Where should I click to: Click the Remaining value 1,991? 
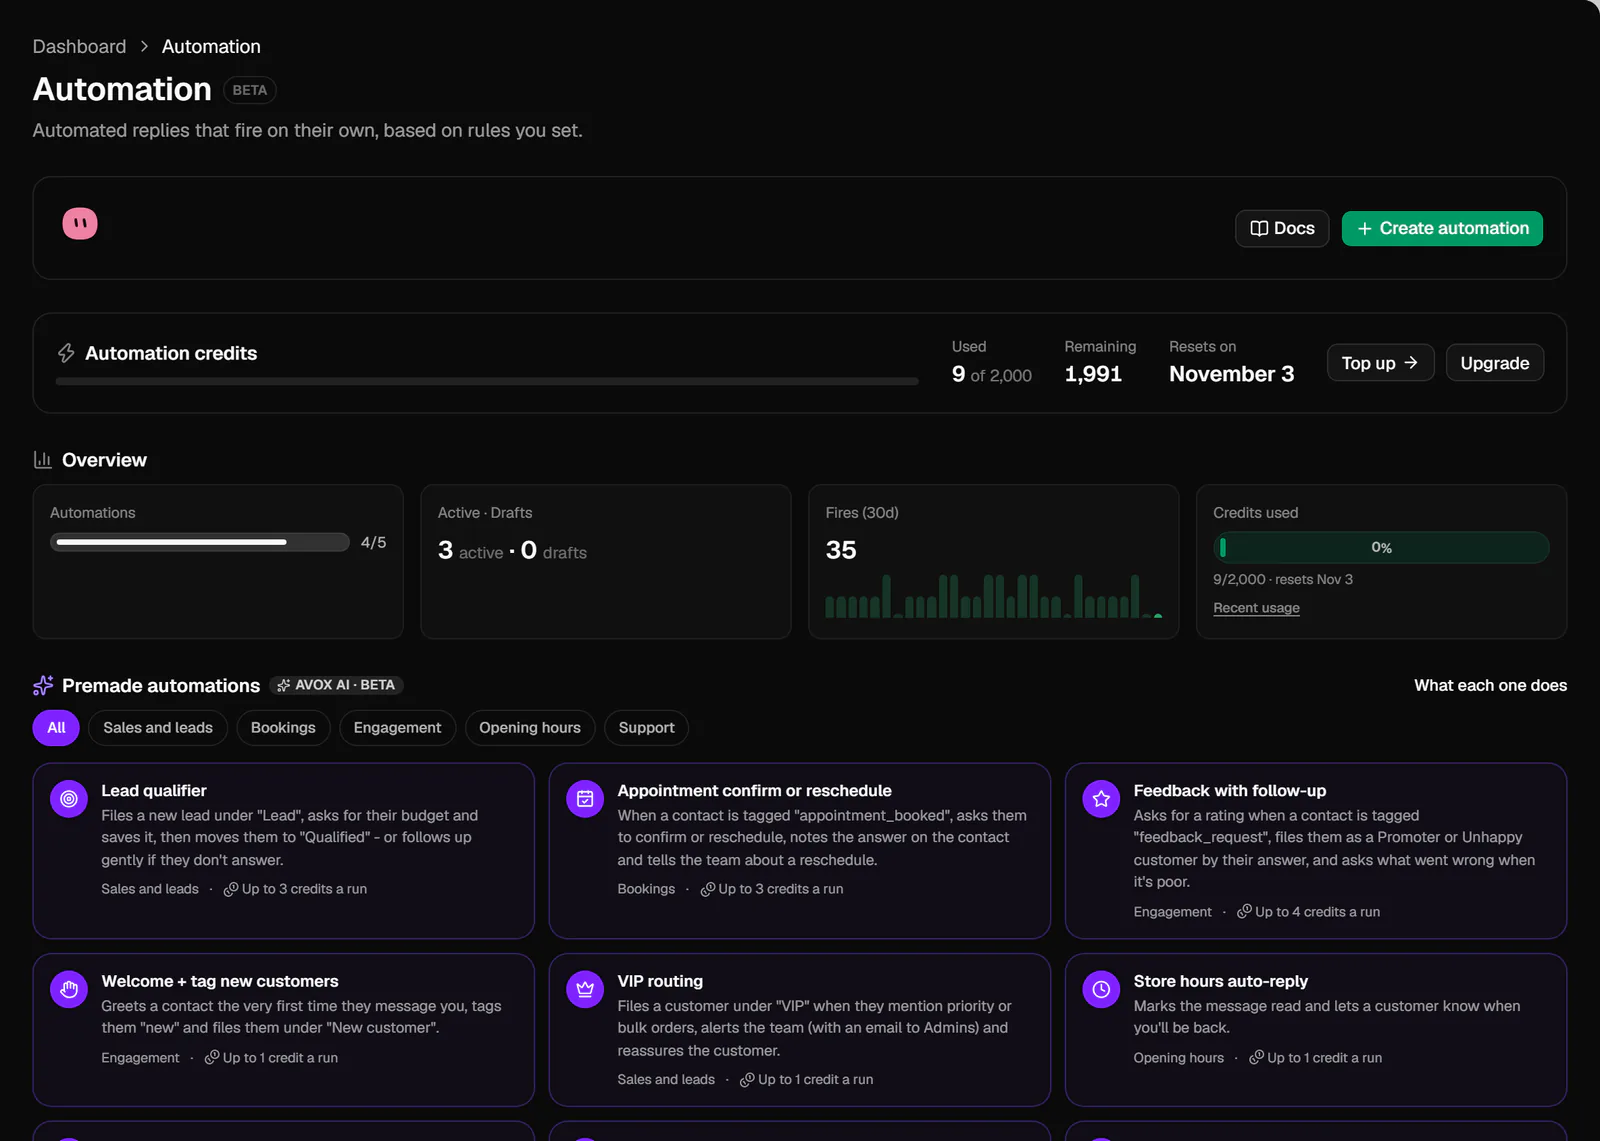tap(1093, 374)
